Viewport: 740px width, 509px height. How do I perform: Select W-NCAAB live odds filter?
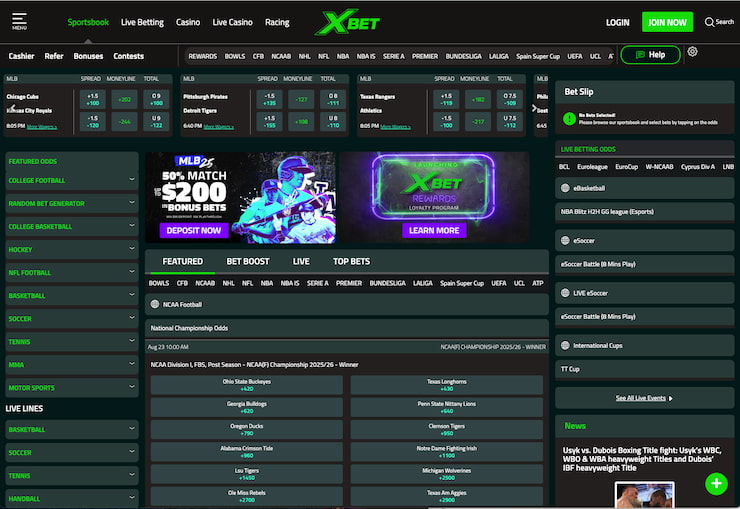coord(659,167)
